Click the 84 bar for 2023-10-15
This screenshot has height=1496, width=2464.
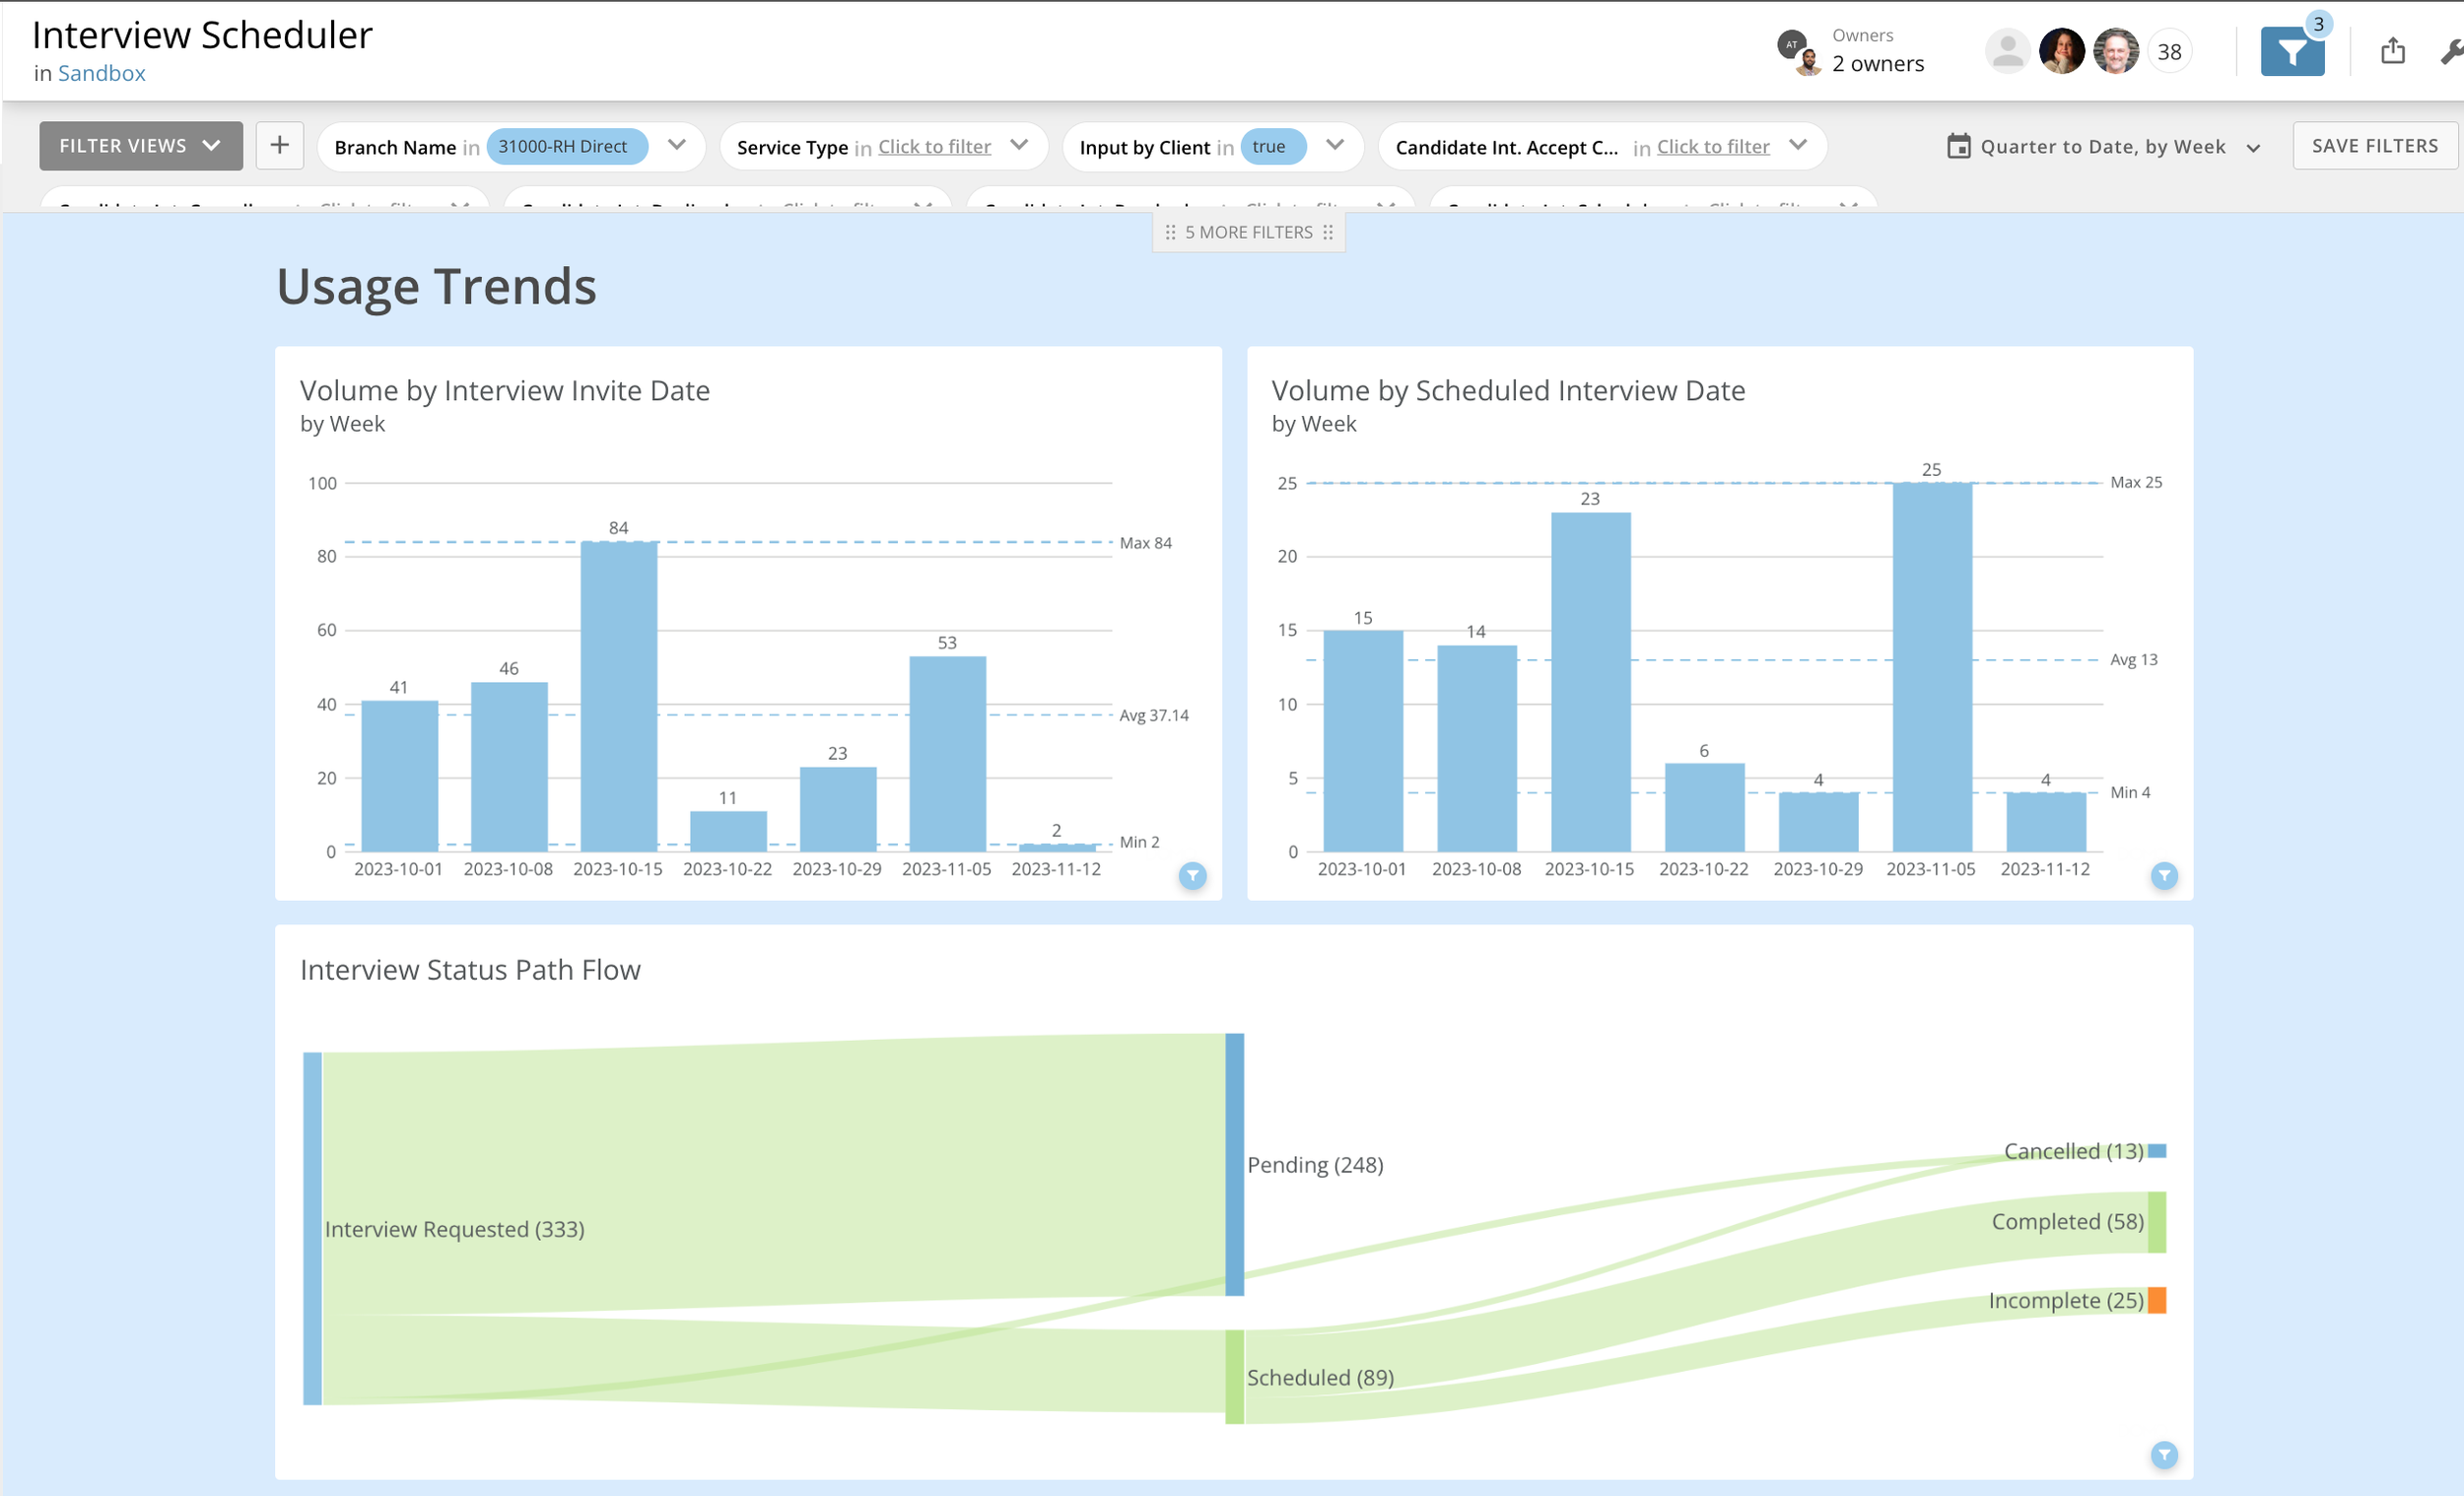(x=619, y=696)
